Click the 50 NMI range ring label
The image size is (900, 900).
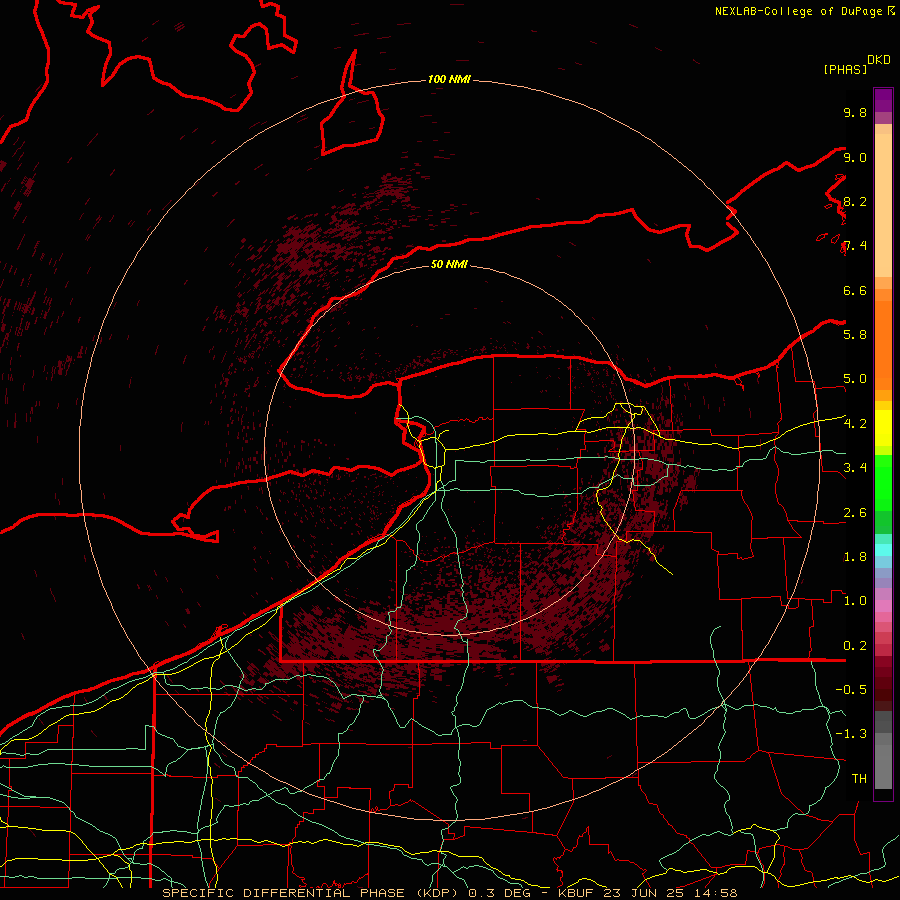click(x=449, y=264)
